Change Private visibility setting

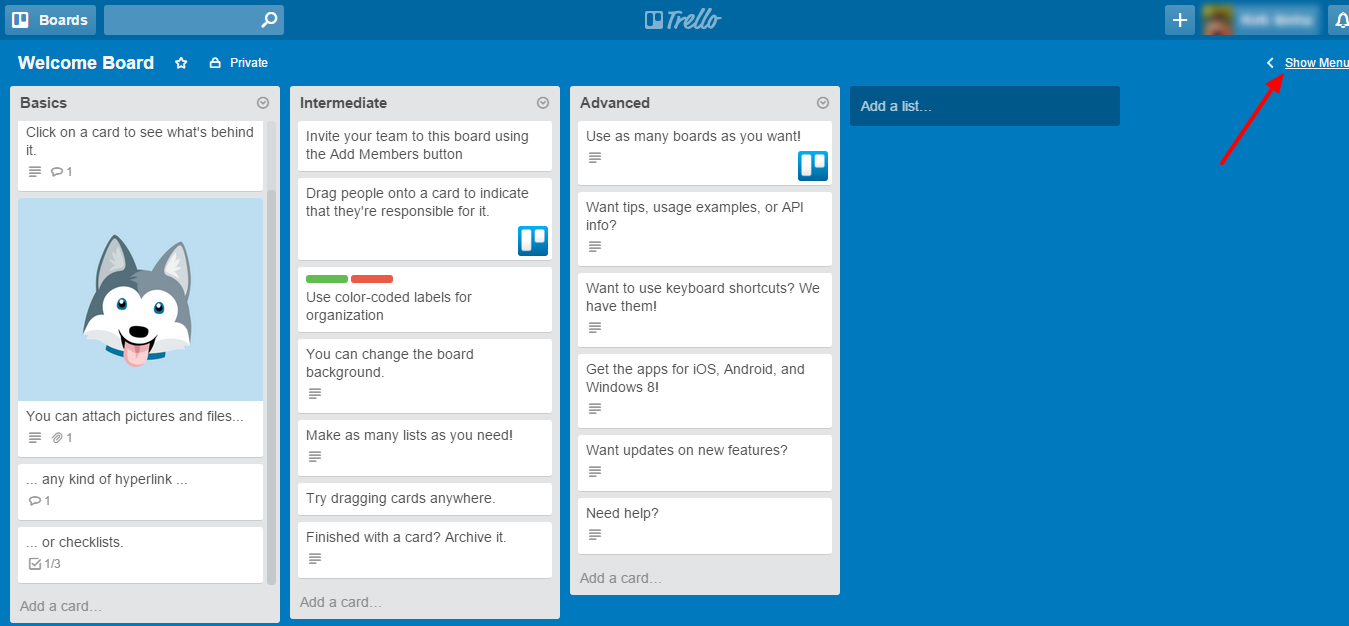238,63
